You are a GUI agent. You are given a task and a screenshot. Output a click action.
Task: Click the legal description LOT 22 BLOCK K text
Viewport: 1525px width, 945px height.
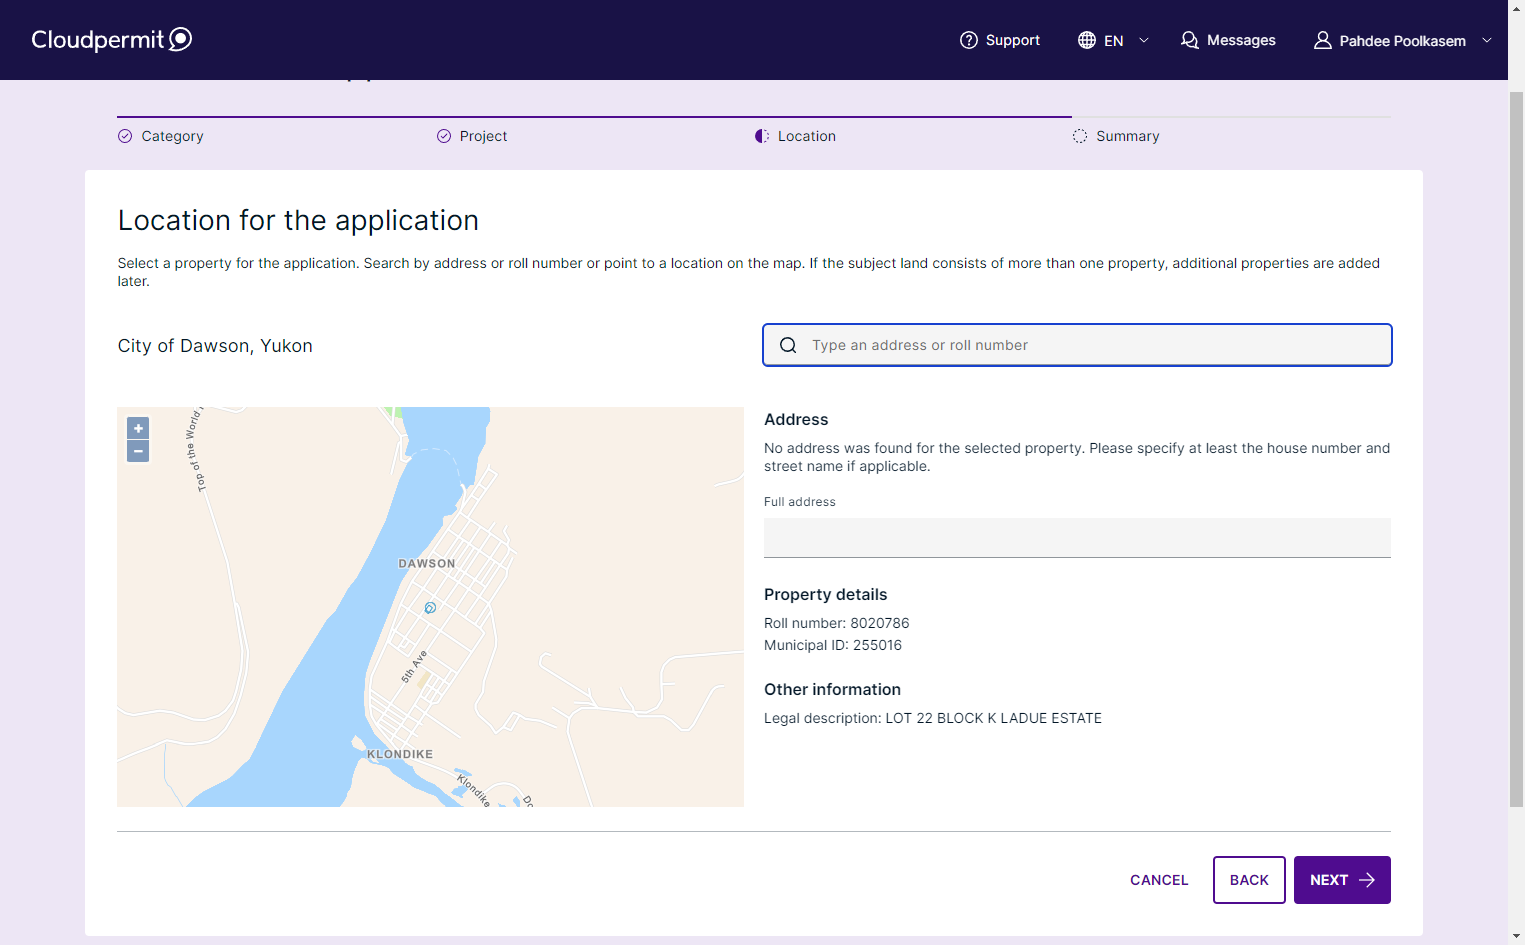(x=933, y=718)
